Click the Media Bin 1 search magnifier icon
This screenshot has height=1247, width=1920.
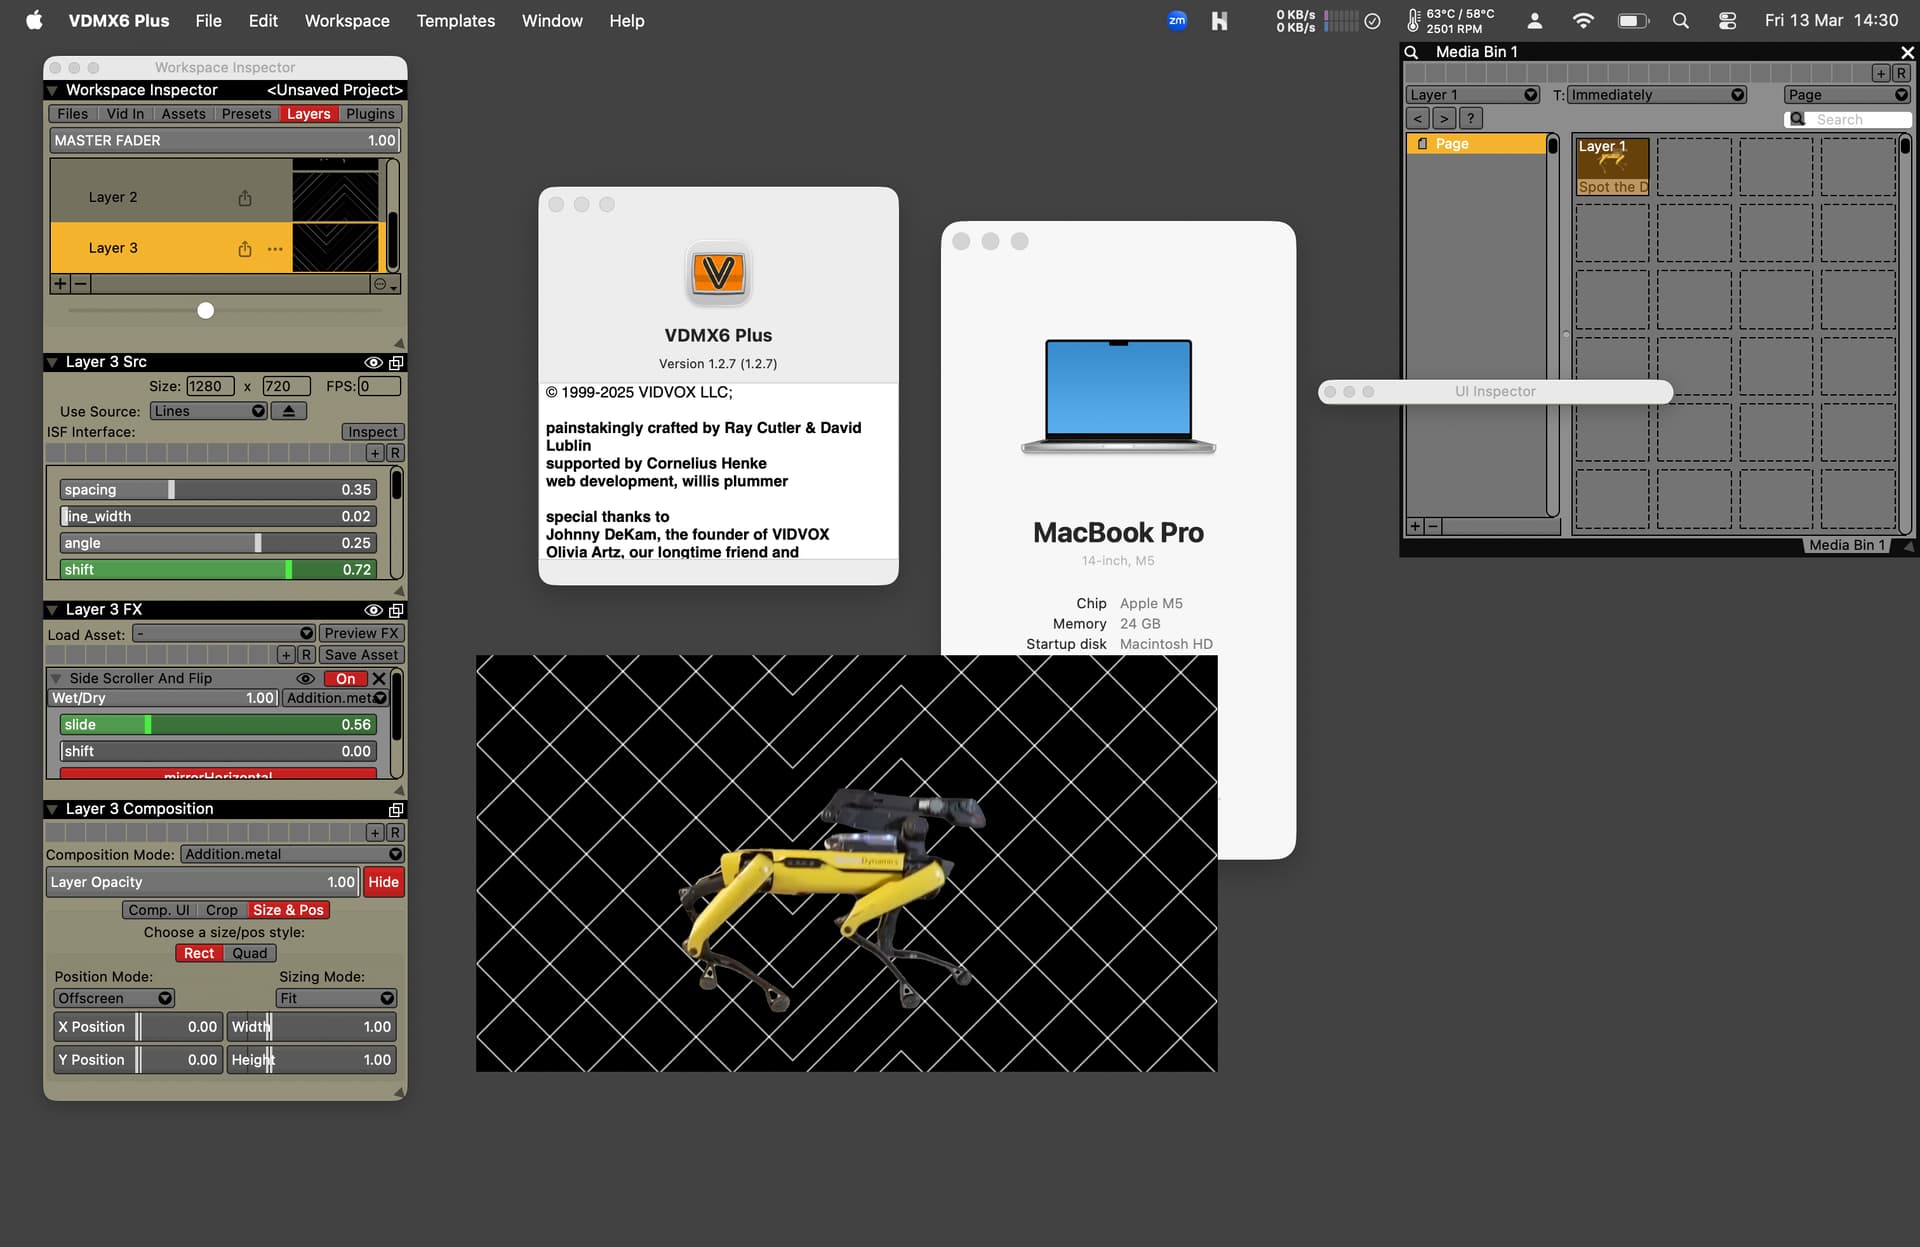(x=1411, y=52)
